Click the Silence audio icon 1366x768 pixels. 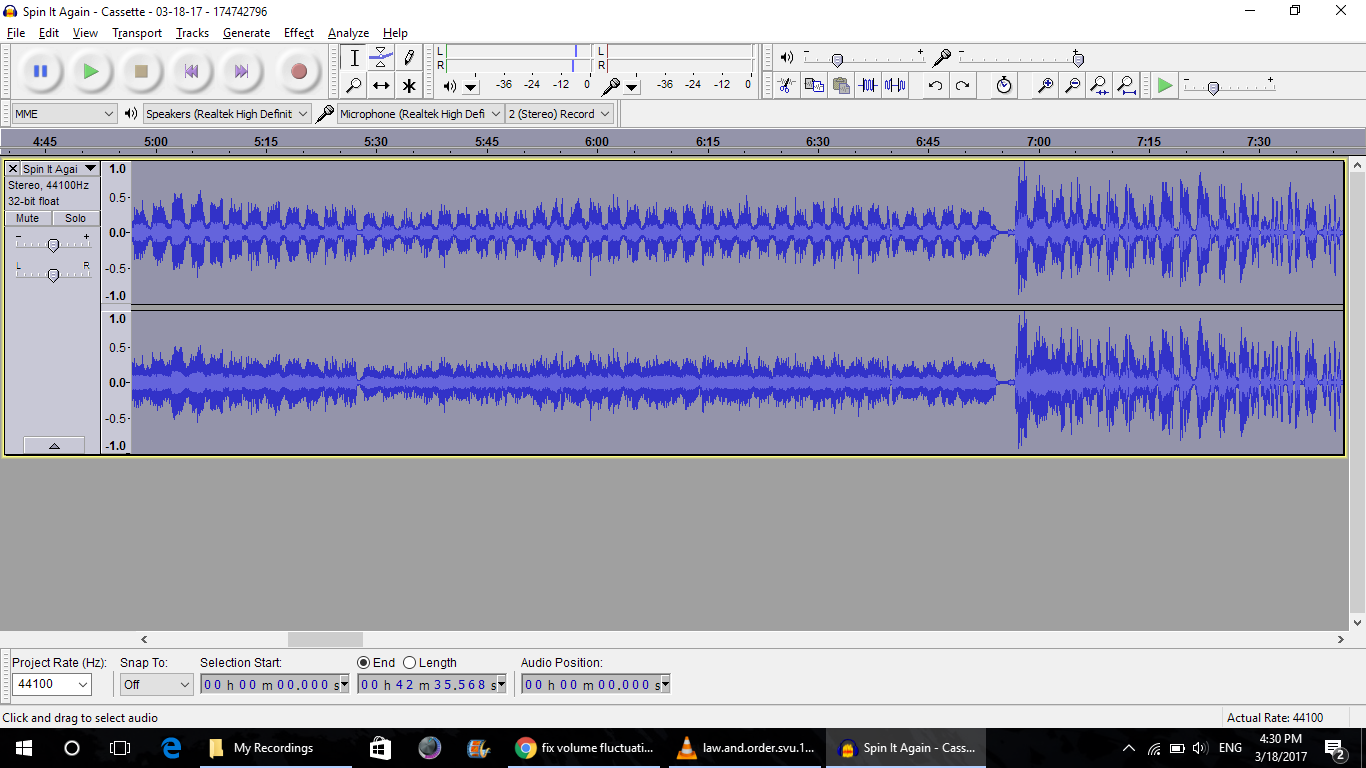[x=895, y=85]
